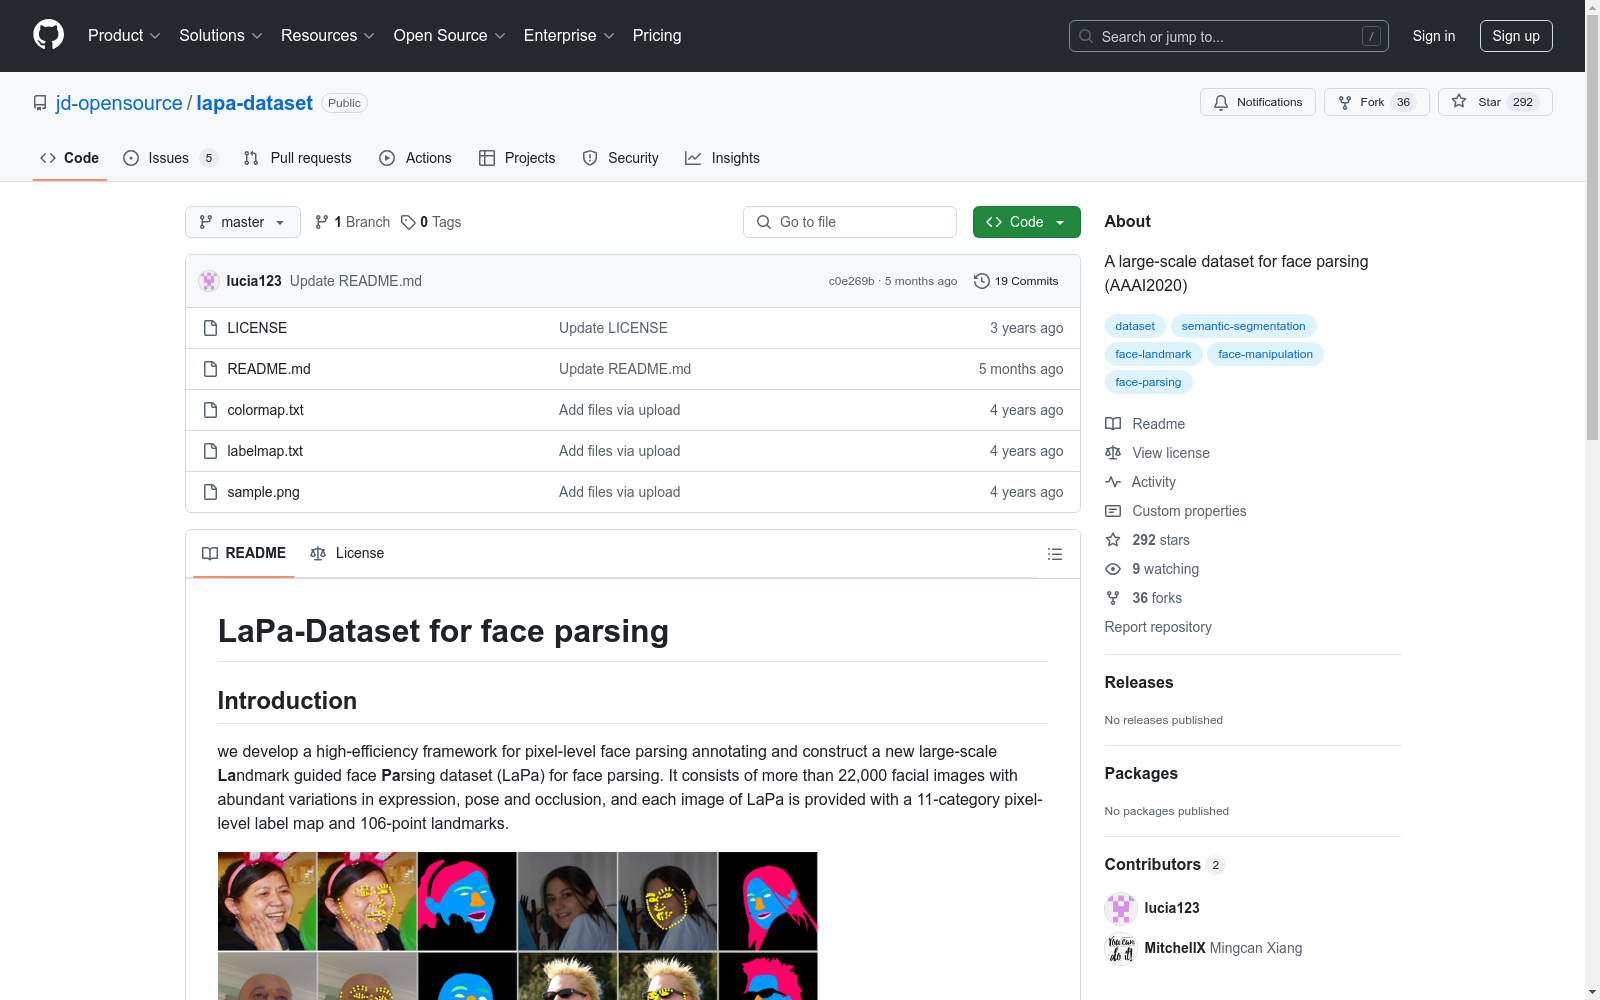Open the Custom properties link
The height and width of the screenshot is (1000, 1600).
pos(1176,511)
